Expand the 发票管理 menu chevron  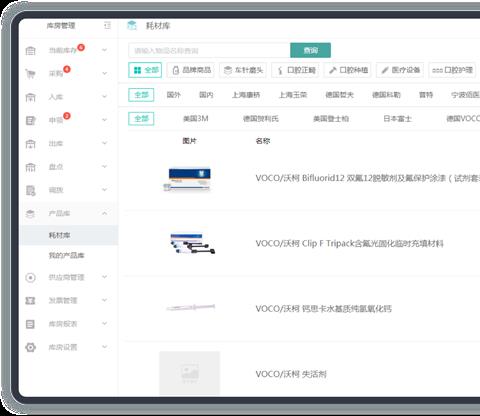104,300
